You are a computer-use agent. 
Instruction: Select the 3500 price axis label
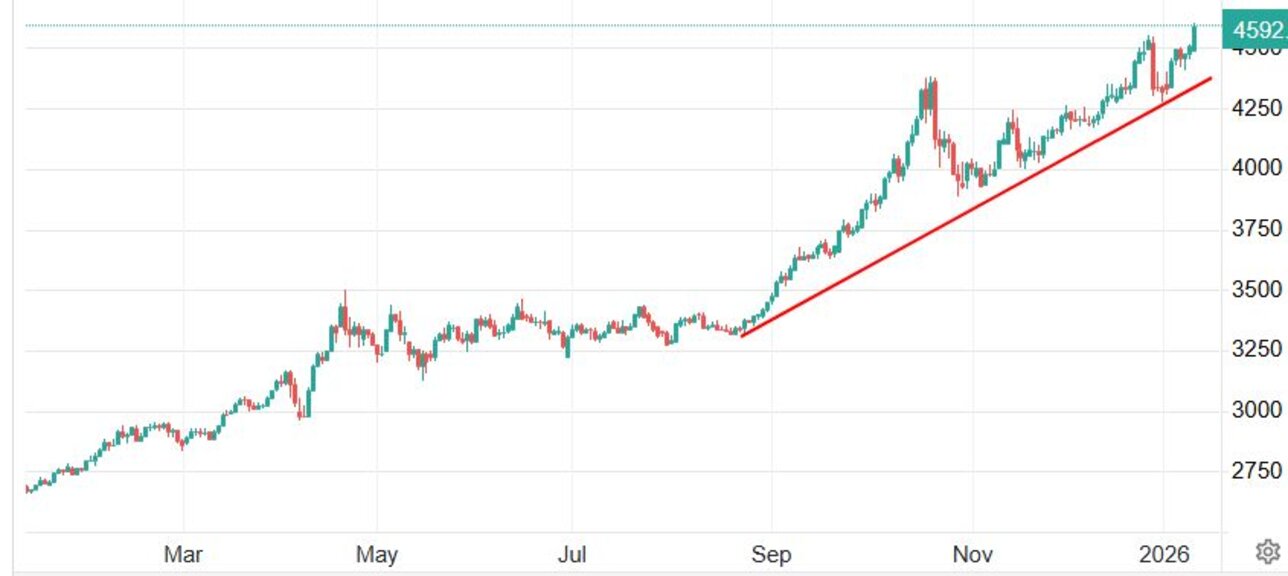[1255, 289]
